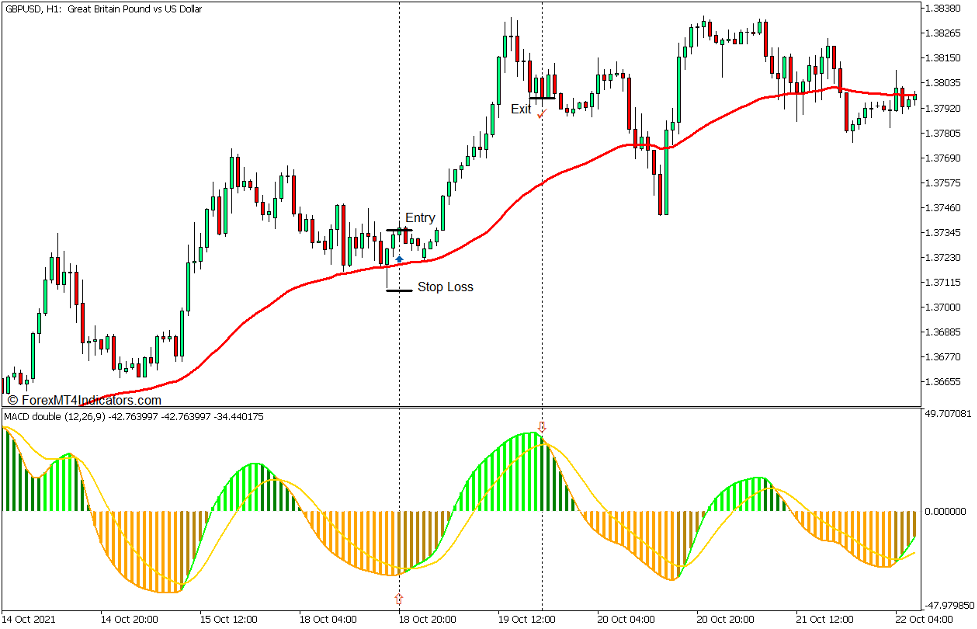Click the Stop Loss text label
Image resolution: width=977 pixels, height=629 pixels.
445,286
